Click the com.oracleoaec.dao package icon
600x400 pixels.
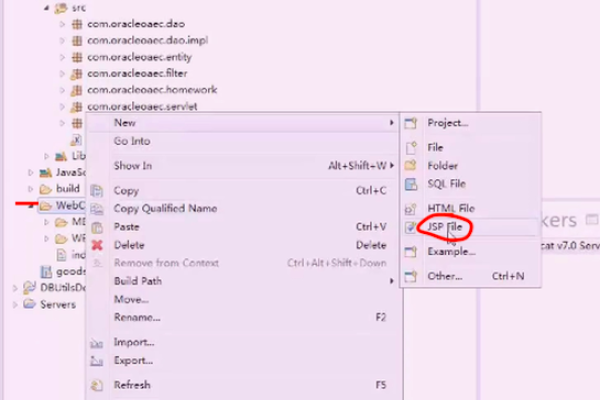coord(77,23)
